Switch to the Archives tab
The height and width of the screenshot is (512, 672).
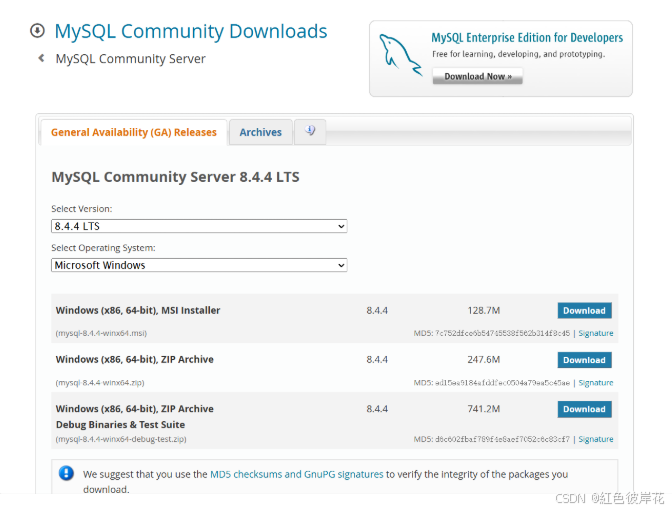pos(261,132)
